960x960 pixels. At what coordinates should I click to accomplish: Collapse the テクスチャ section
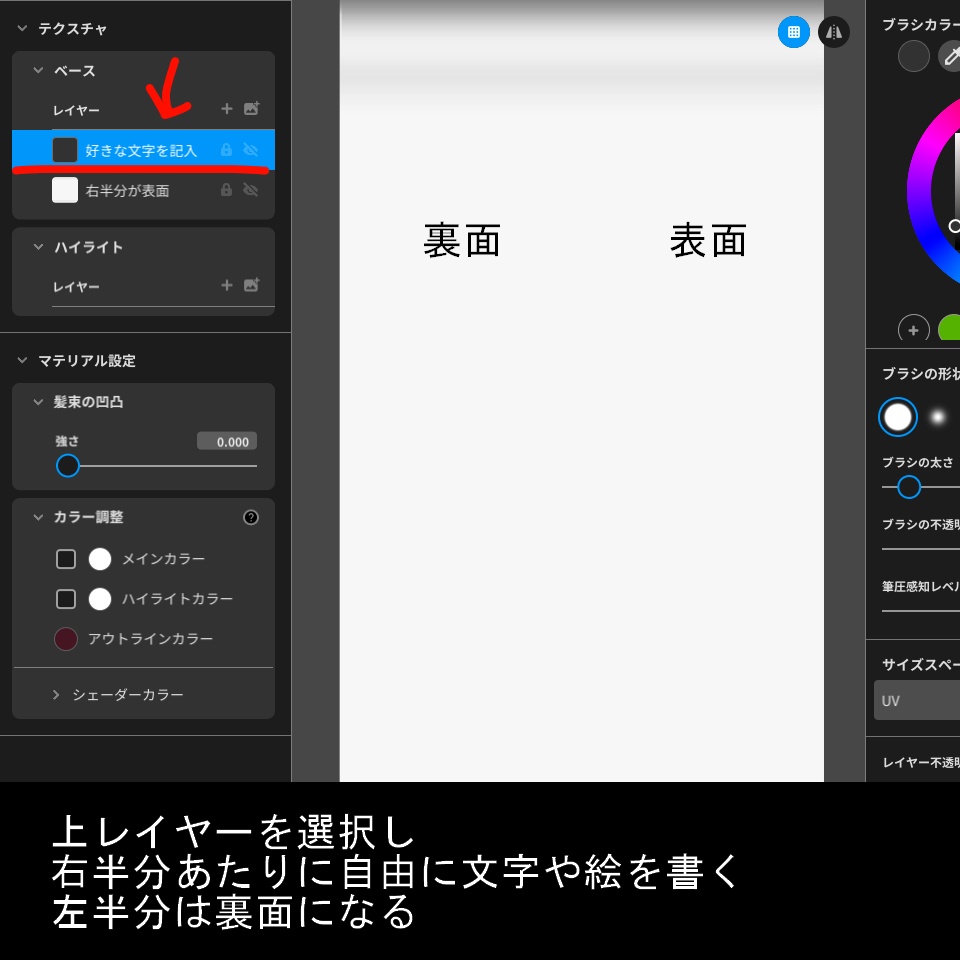click(22, 29)
